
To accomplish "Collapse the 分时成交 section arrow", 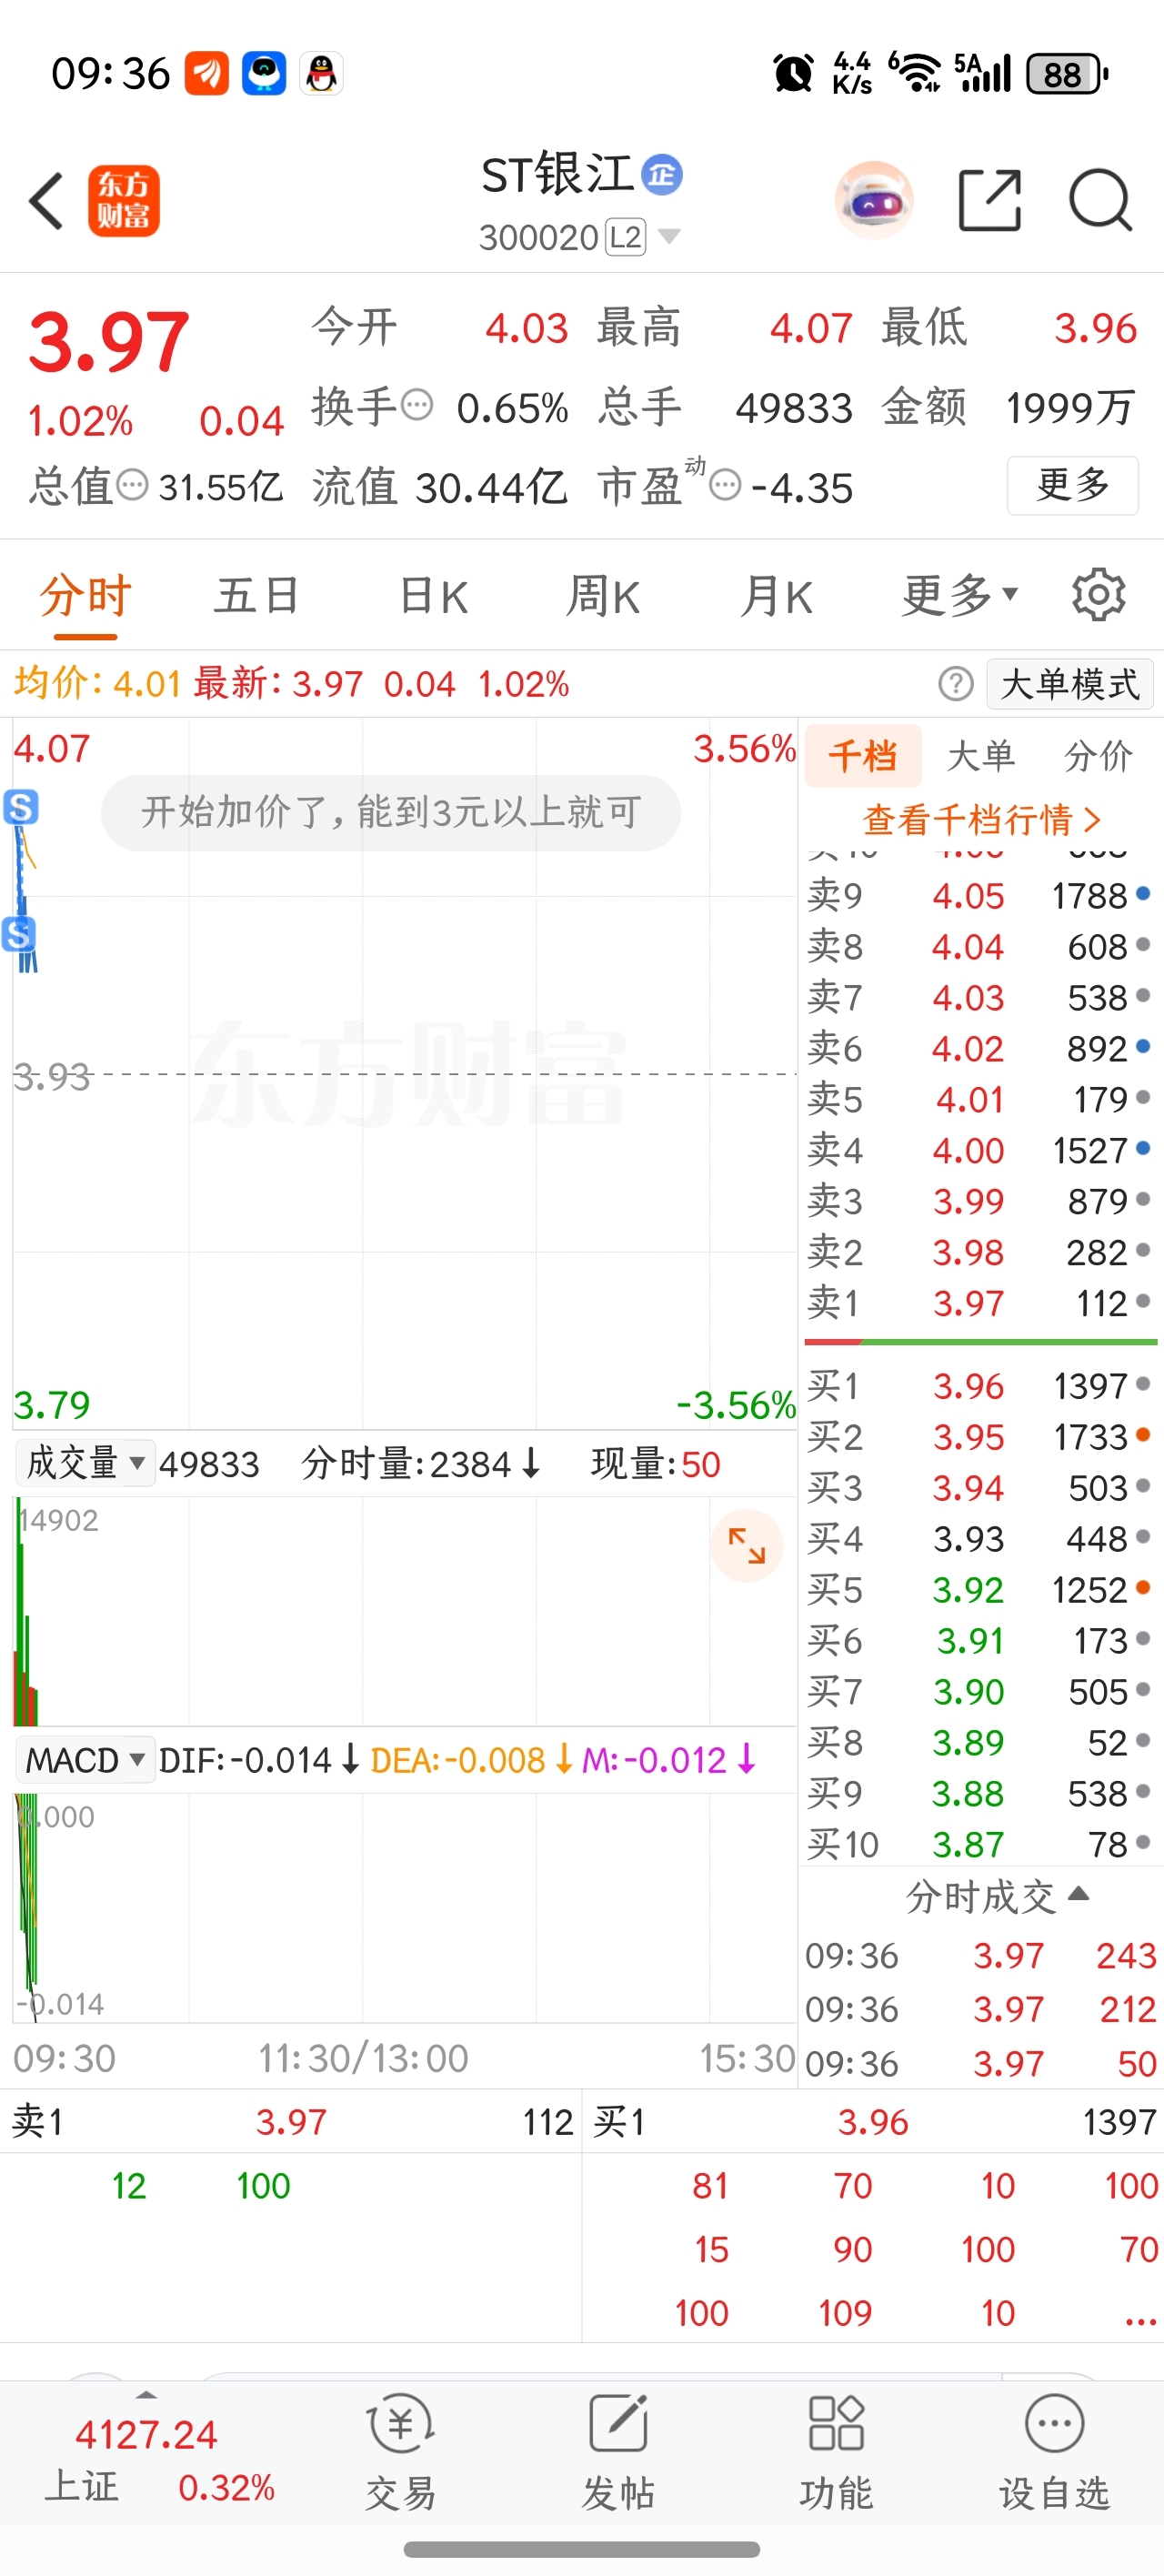I will [1078, 1894].
